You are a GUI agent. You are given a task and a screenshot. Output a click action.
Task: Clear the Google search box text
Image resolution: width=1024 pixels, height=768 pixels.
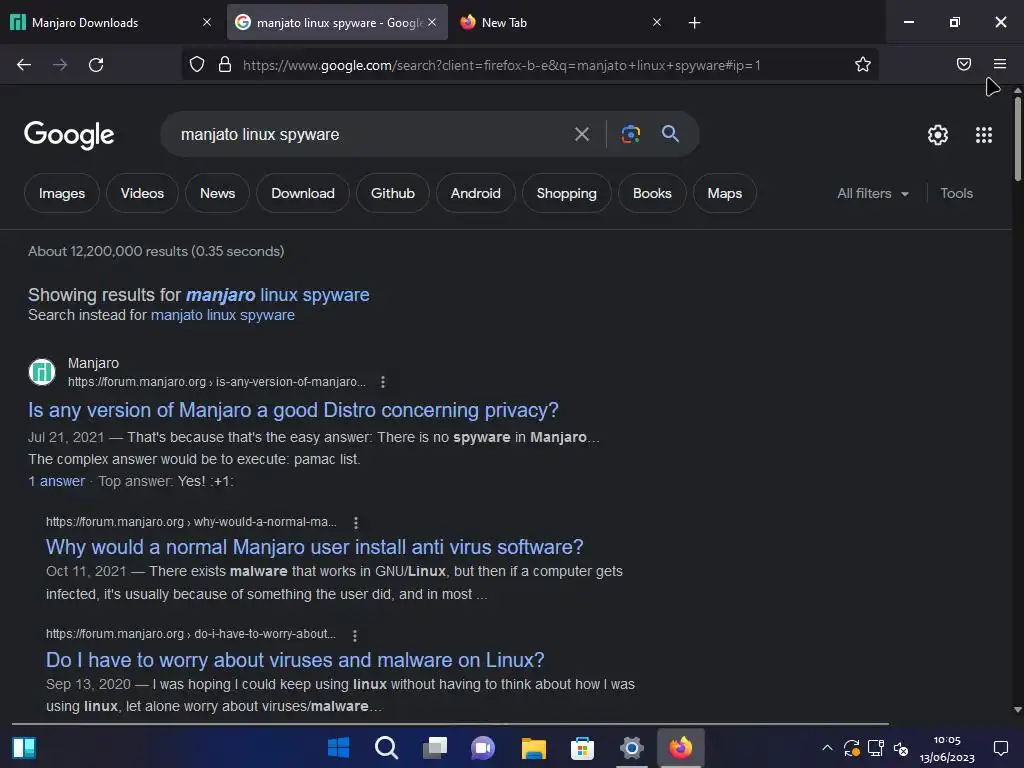coord(581,135)
